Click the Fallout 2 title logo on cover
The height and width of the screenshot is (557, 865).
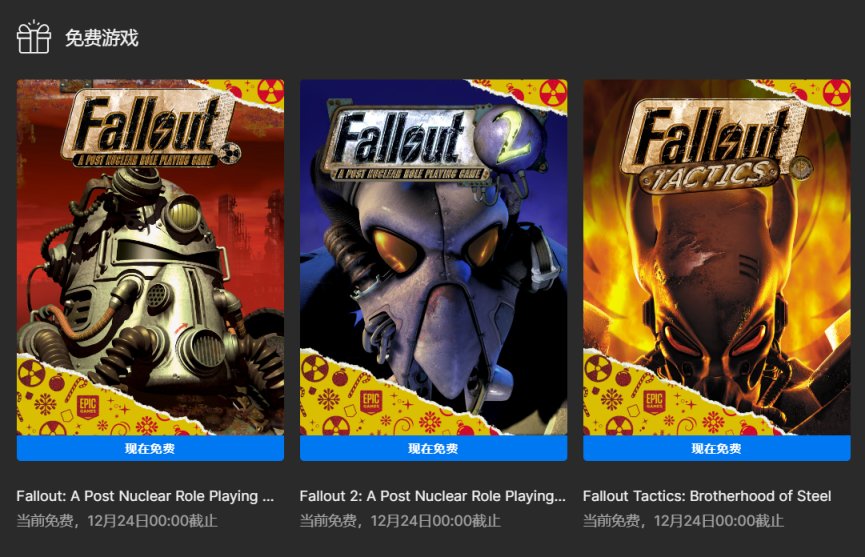pyautogui.click(x=428, y=145)
